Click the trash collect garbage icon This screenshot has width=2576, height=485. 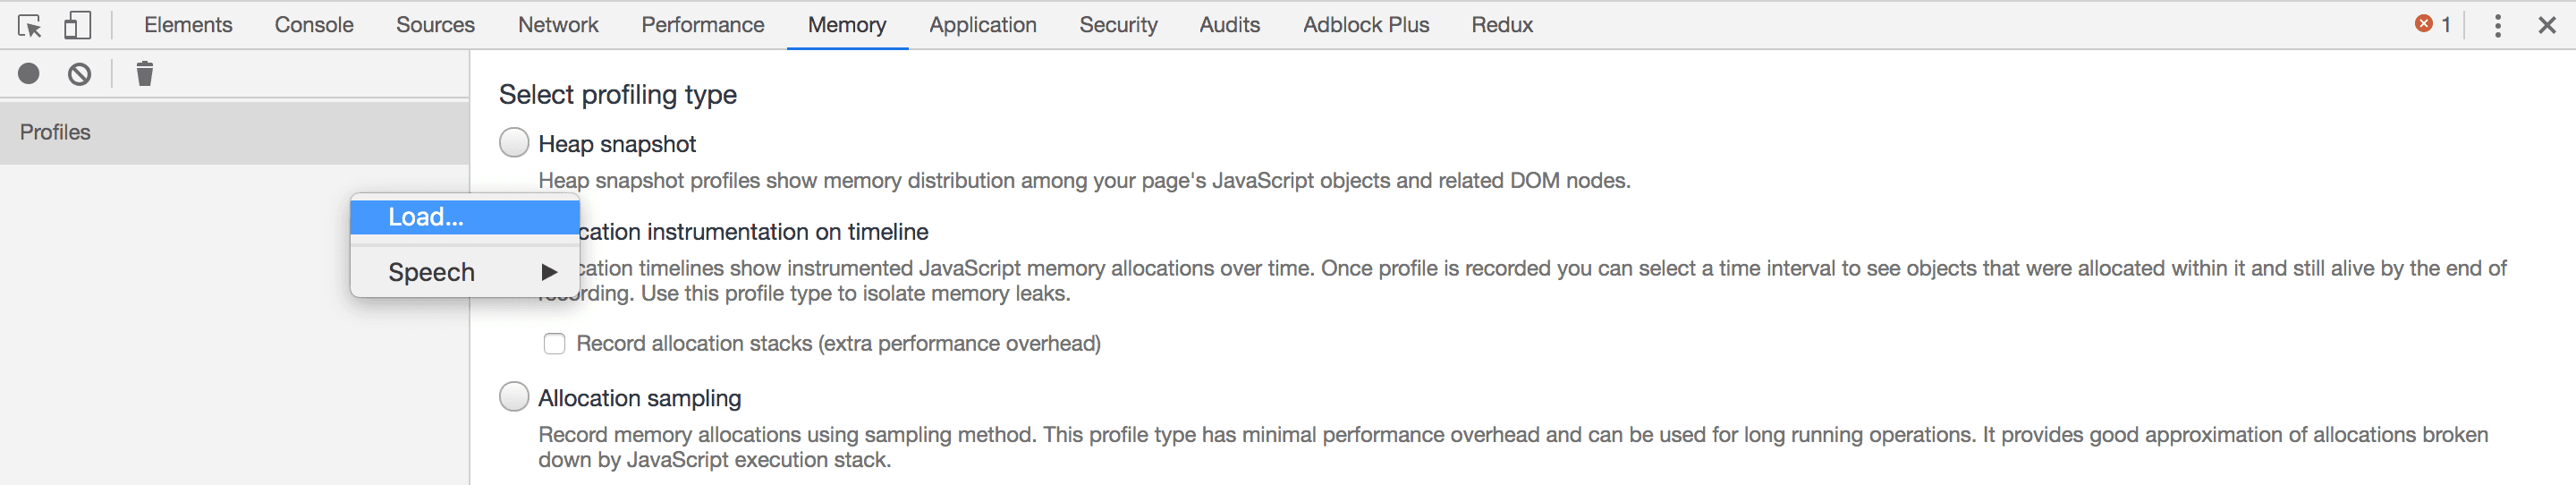coord(145,74)
